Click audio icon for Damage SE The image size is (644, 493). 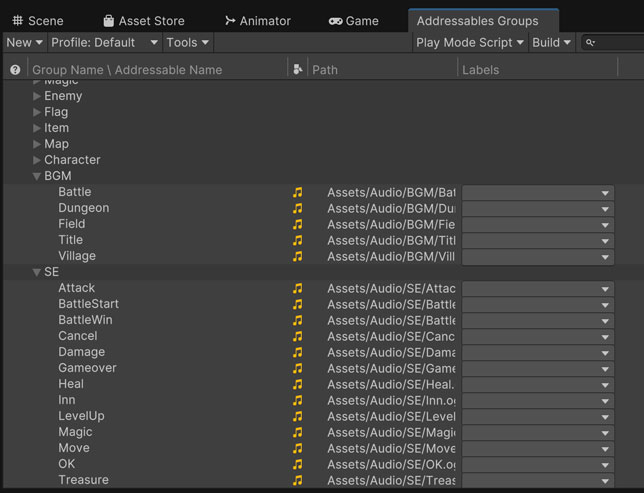pyautogui.click(x=298, y=352)
